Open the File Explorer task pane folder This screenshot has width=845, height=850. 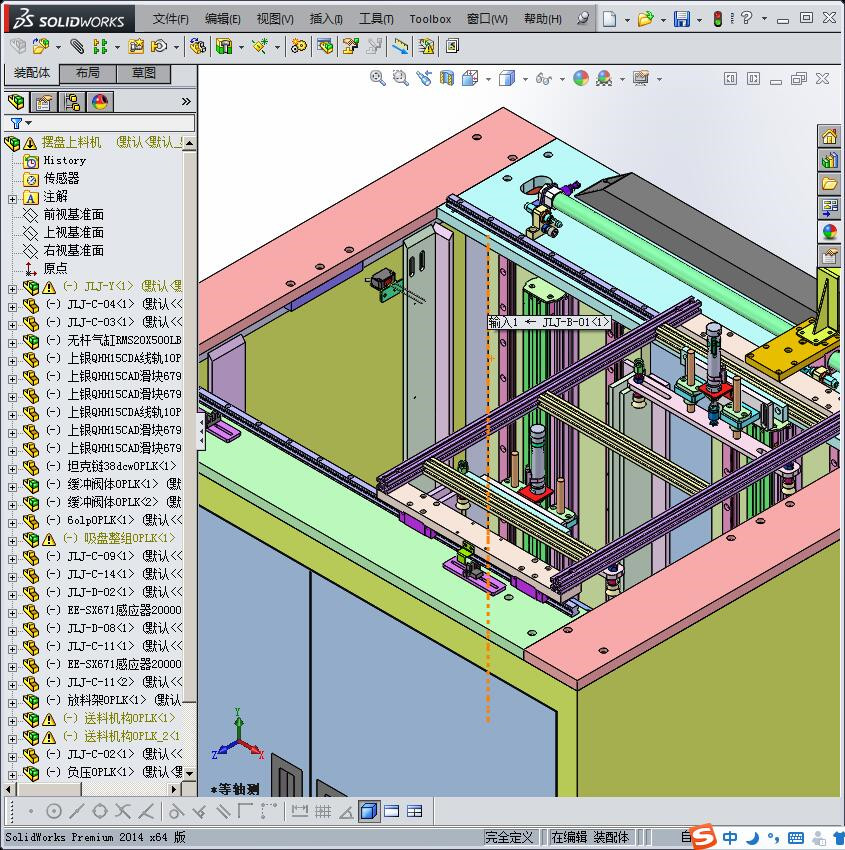tap(829, 184)
